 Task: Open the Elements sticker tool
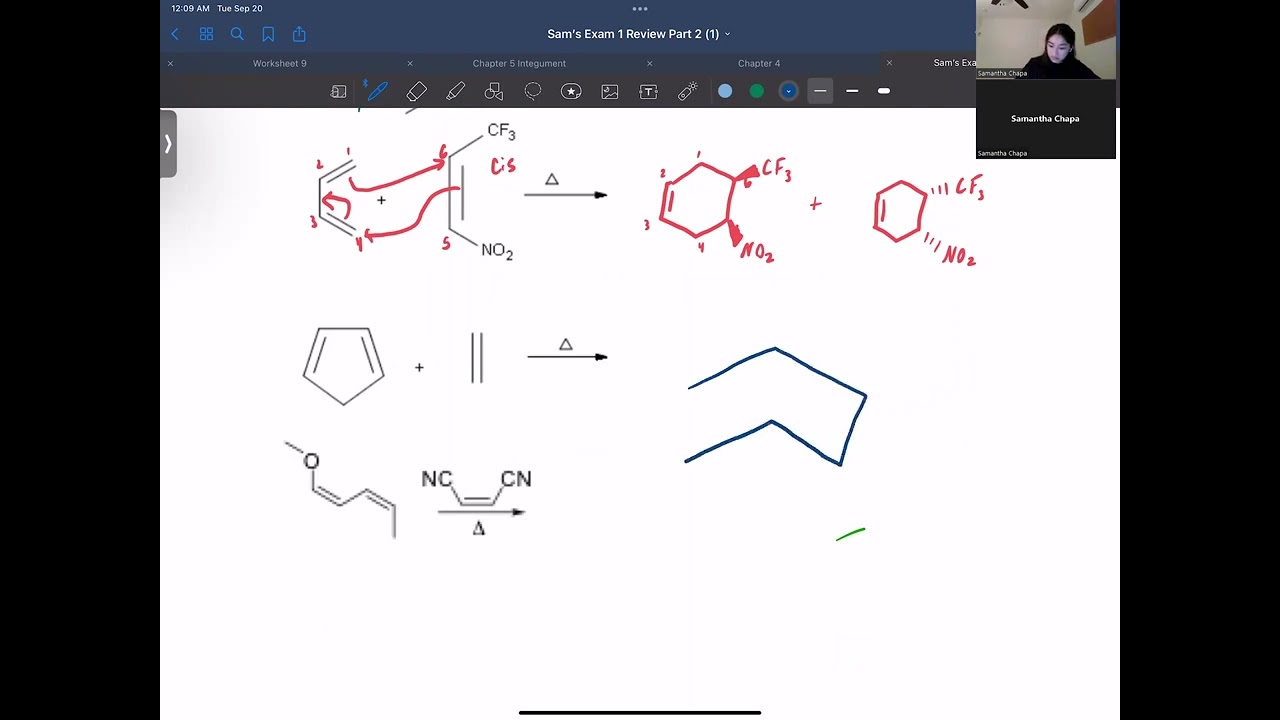571,91
